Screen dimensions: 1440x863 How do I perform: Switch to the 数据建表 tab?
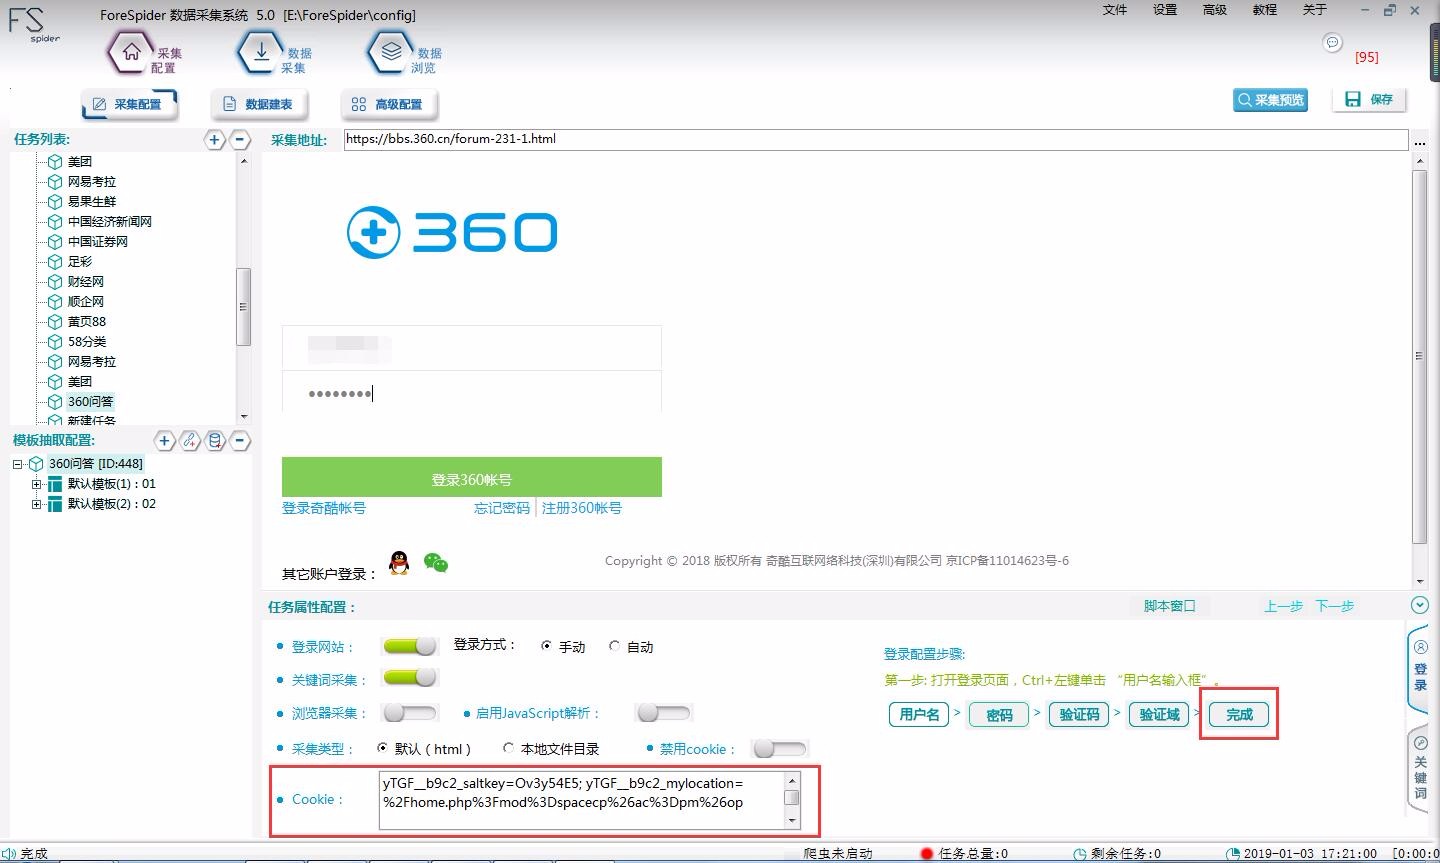(x=258, y=104)
